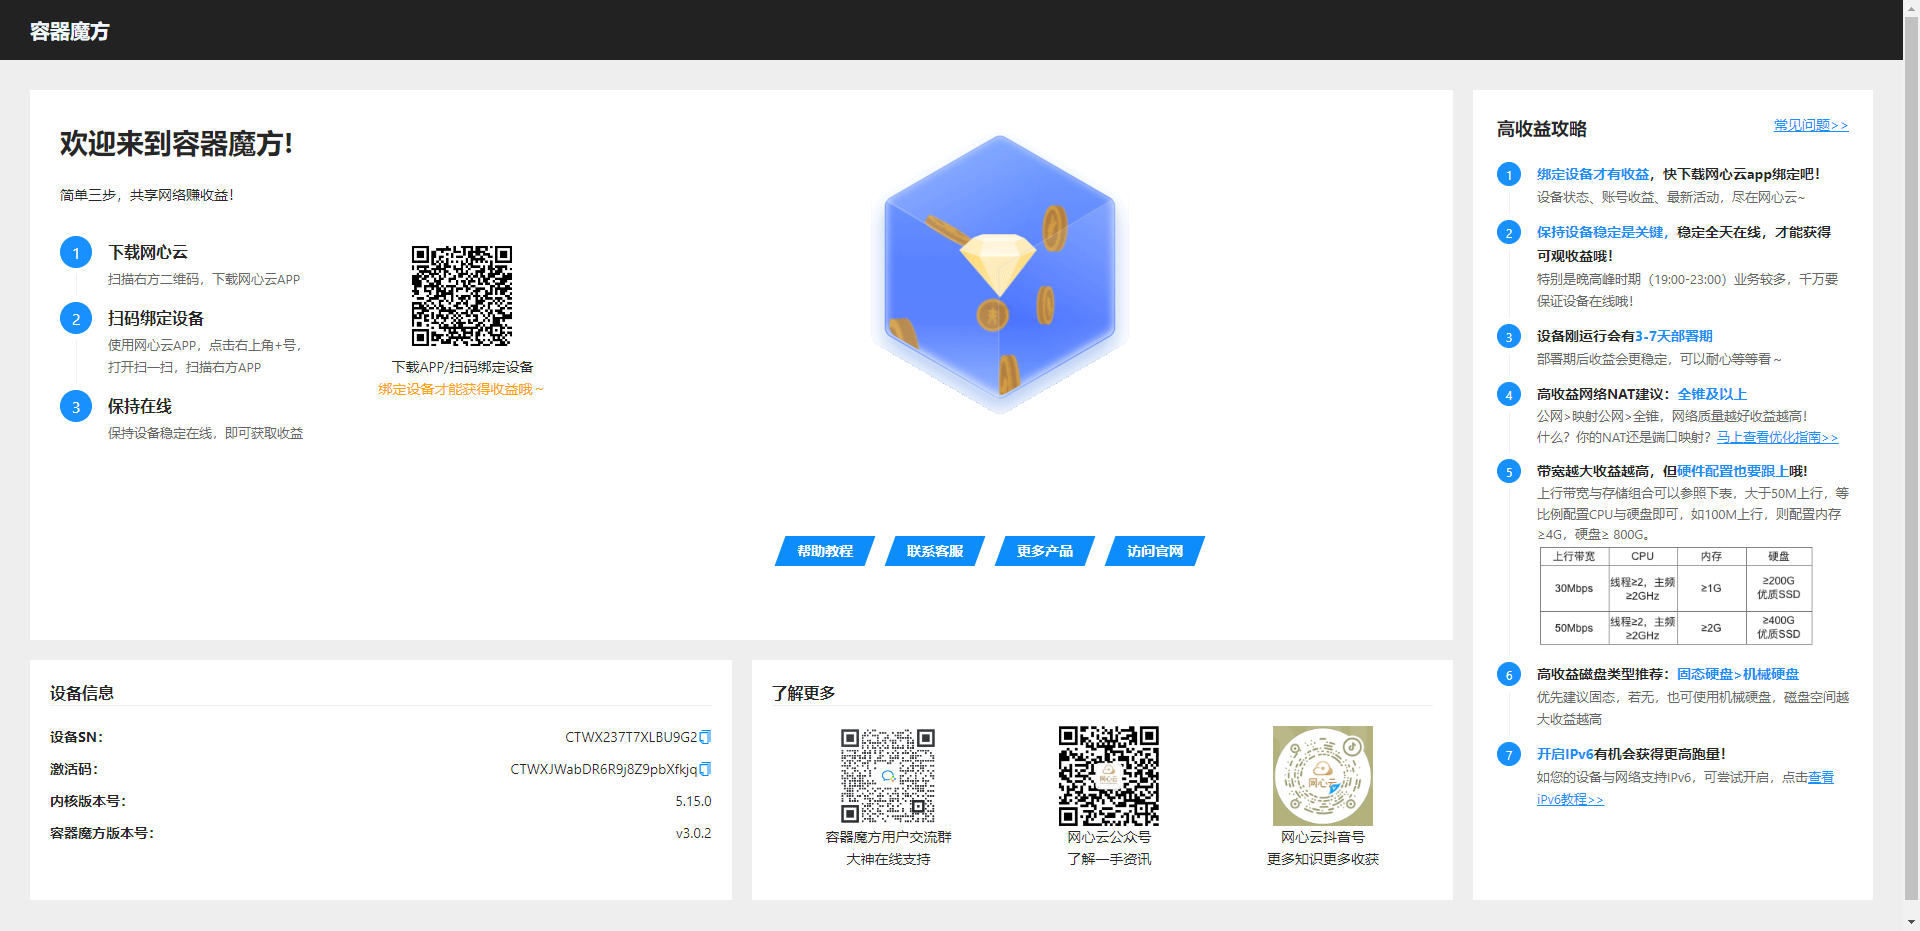
Task: Click the 联系客服 button
Action: pos(935,551)
